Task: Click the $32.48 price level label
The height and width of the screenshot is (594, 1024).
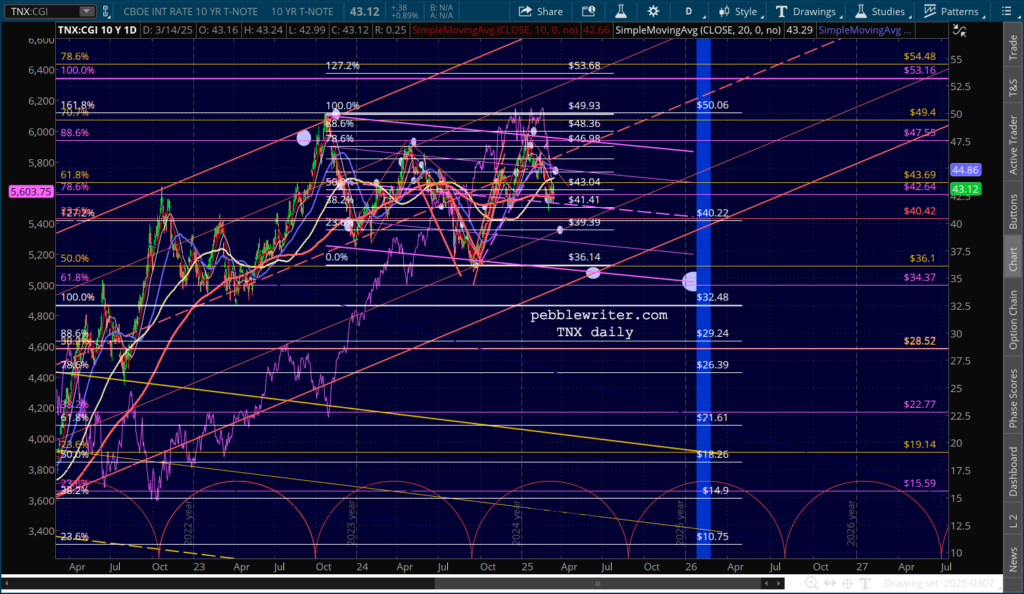Action: (712, 297)
